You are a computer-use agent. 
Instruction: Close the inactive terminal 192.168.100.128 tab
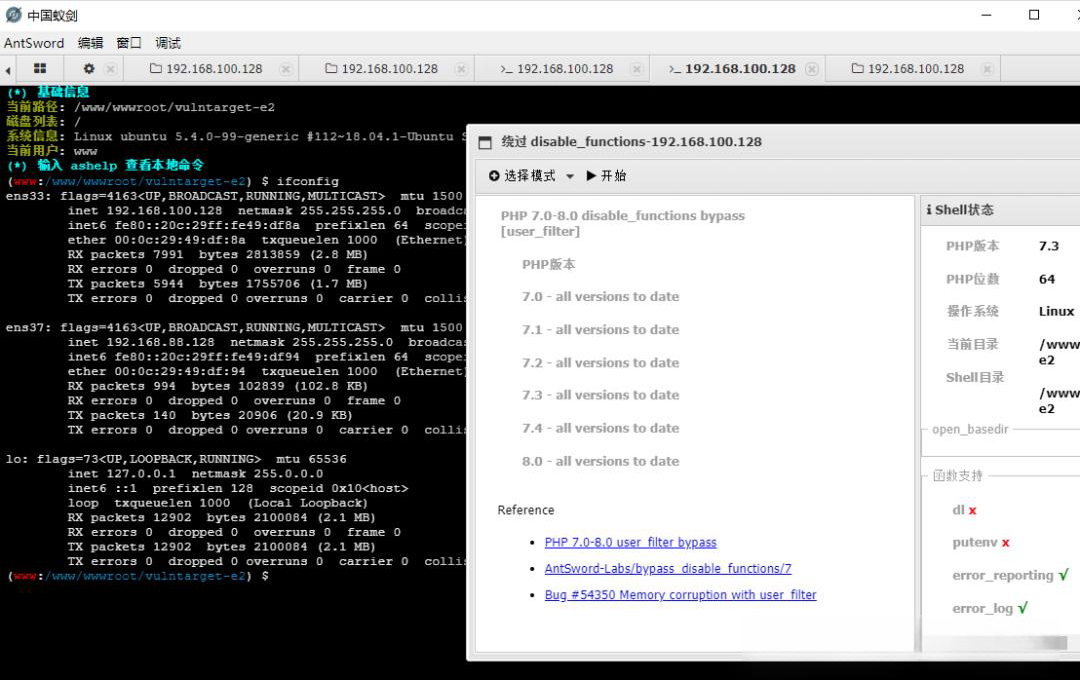637,69
